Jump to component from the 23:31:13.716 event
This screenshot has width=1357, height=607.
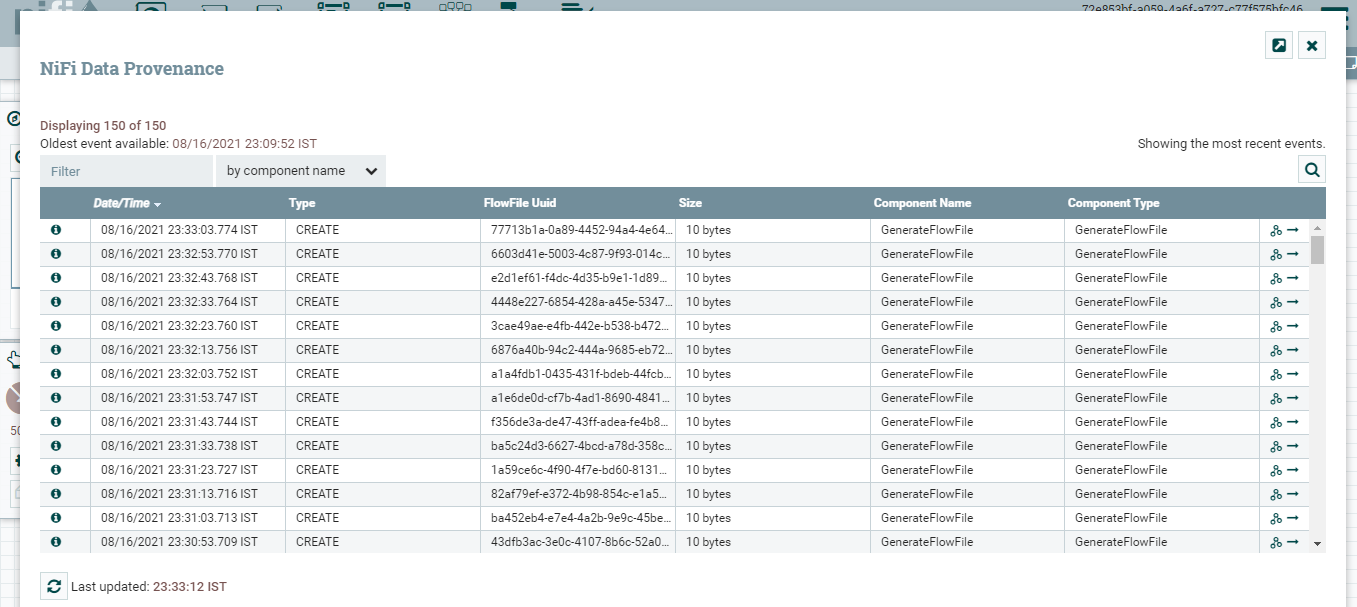click(x=1293, y=493)
